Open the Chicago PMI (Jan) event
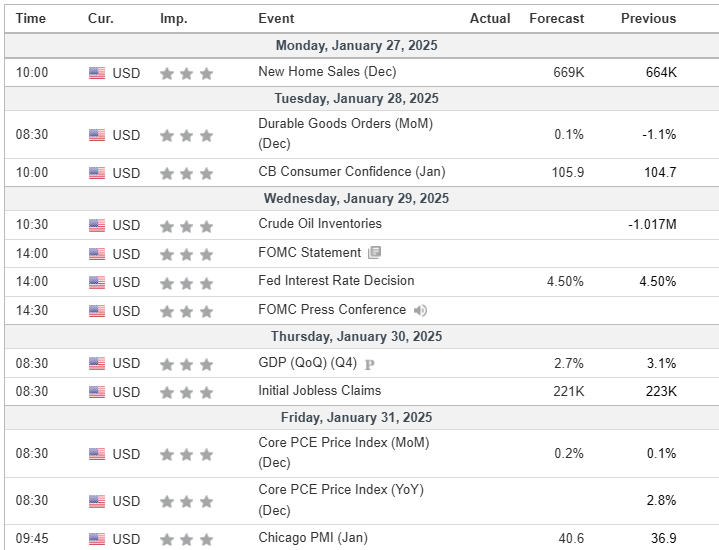Image resolution: width=719 pixels, height=550 pixels. click(x=312, y=538)
